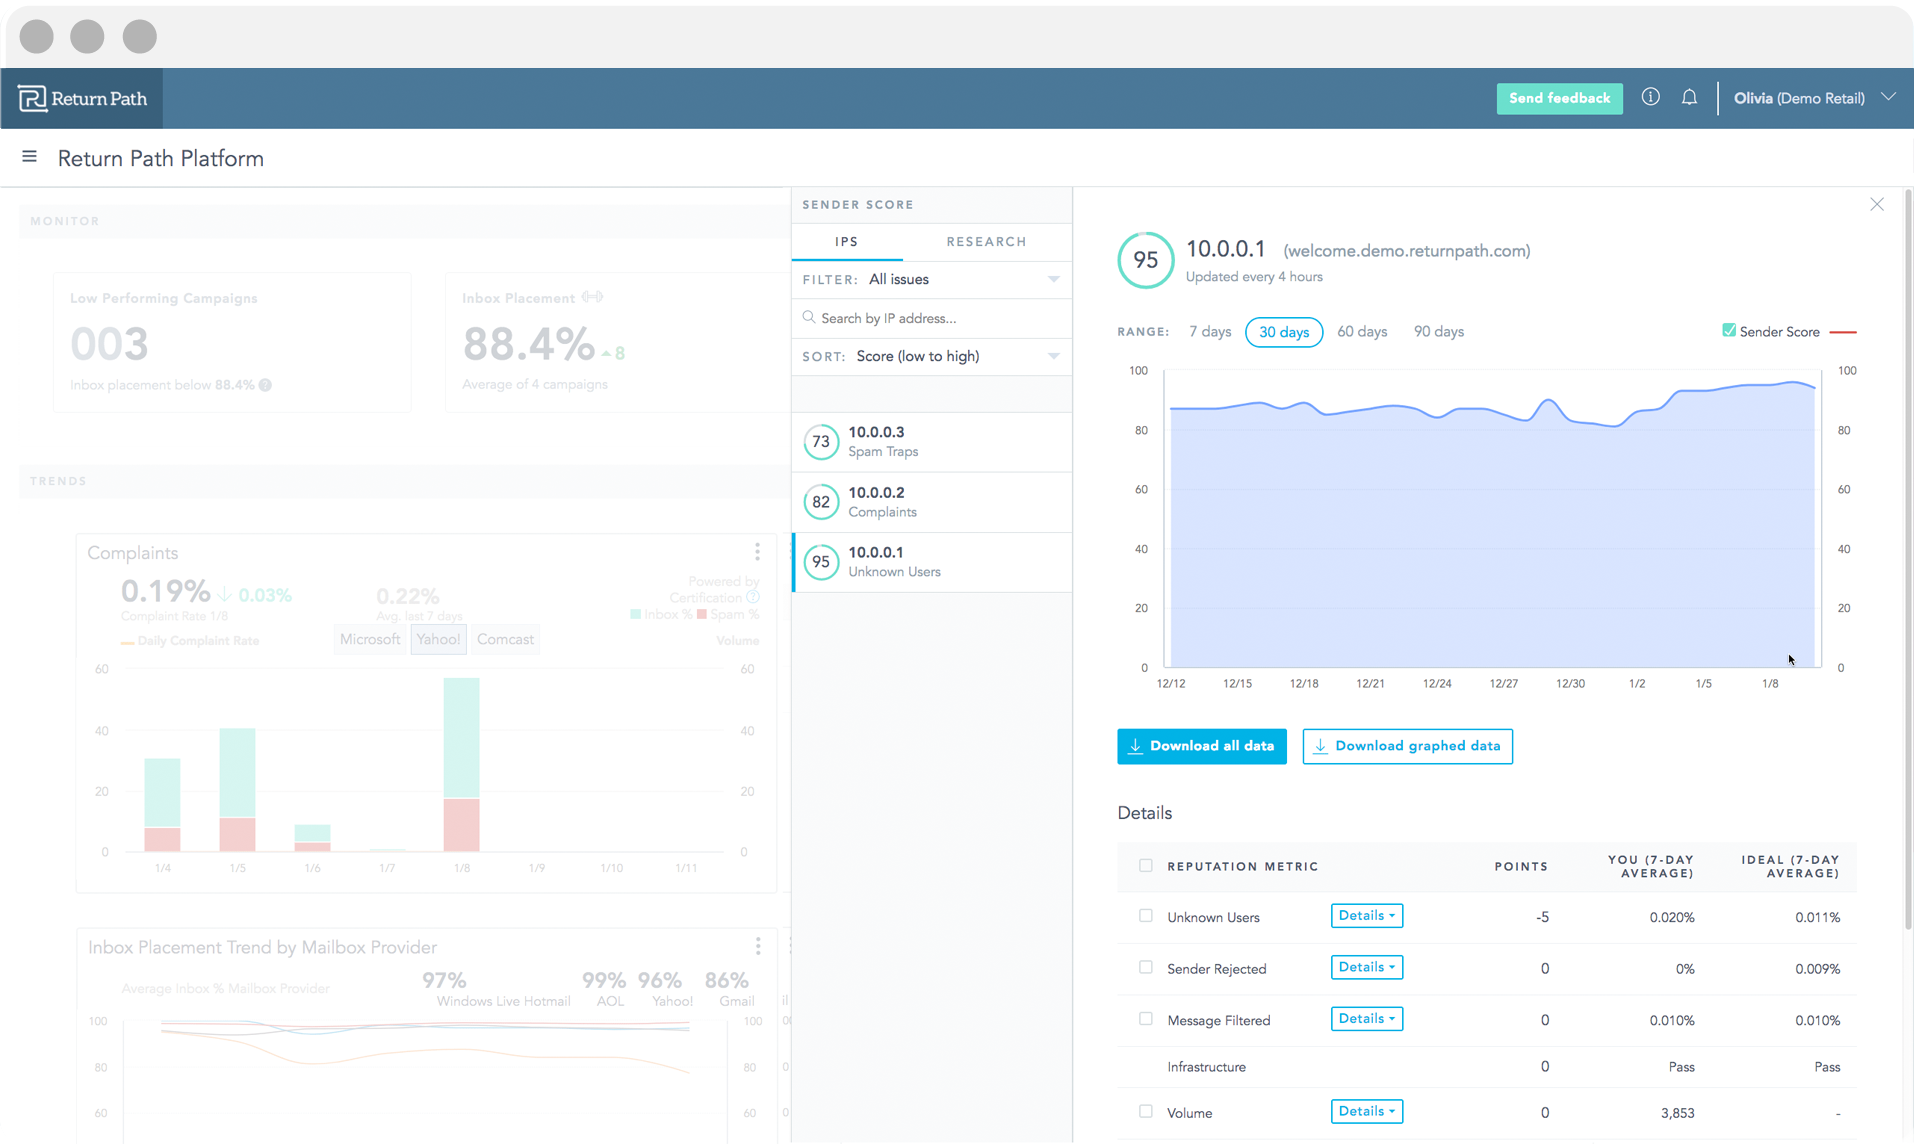Viewport: 1920px width, 1148px height.
Task: Click the red Sender Score line swatch
Action: coord(1843,332)
